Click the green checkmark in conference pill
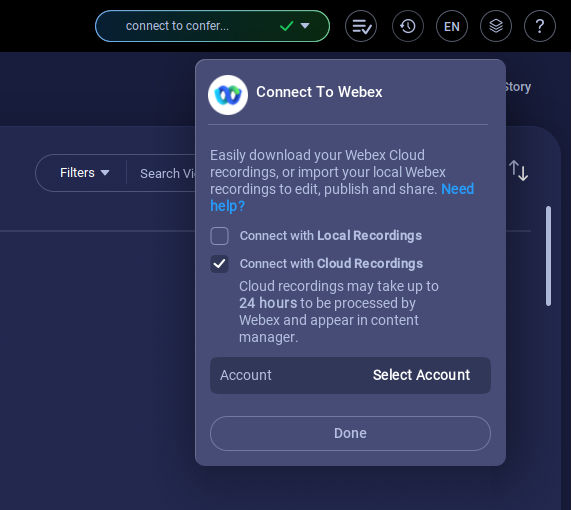The height and width of the screenshot is (510, 572). [x=286, y=26]
